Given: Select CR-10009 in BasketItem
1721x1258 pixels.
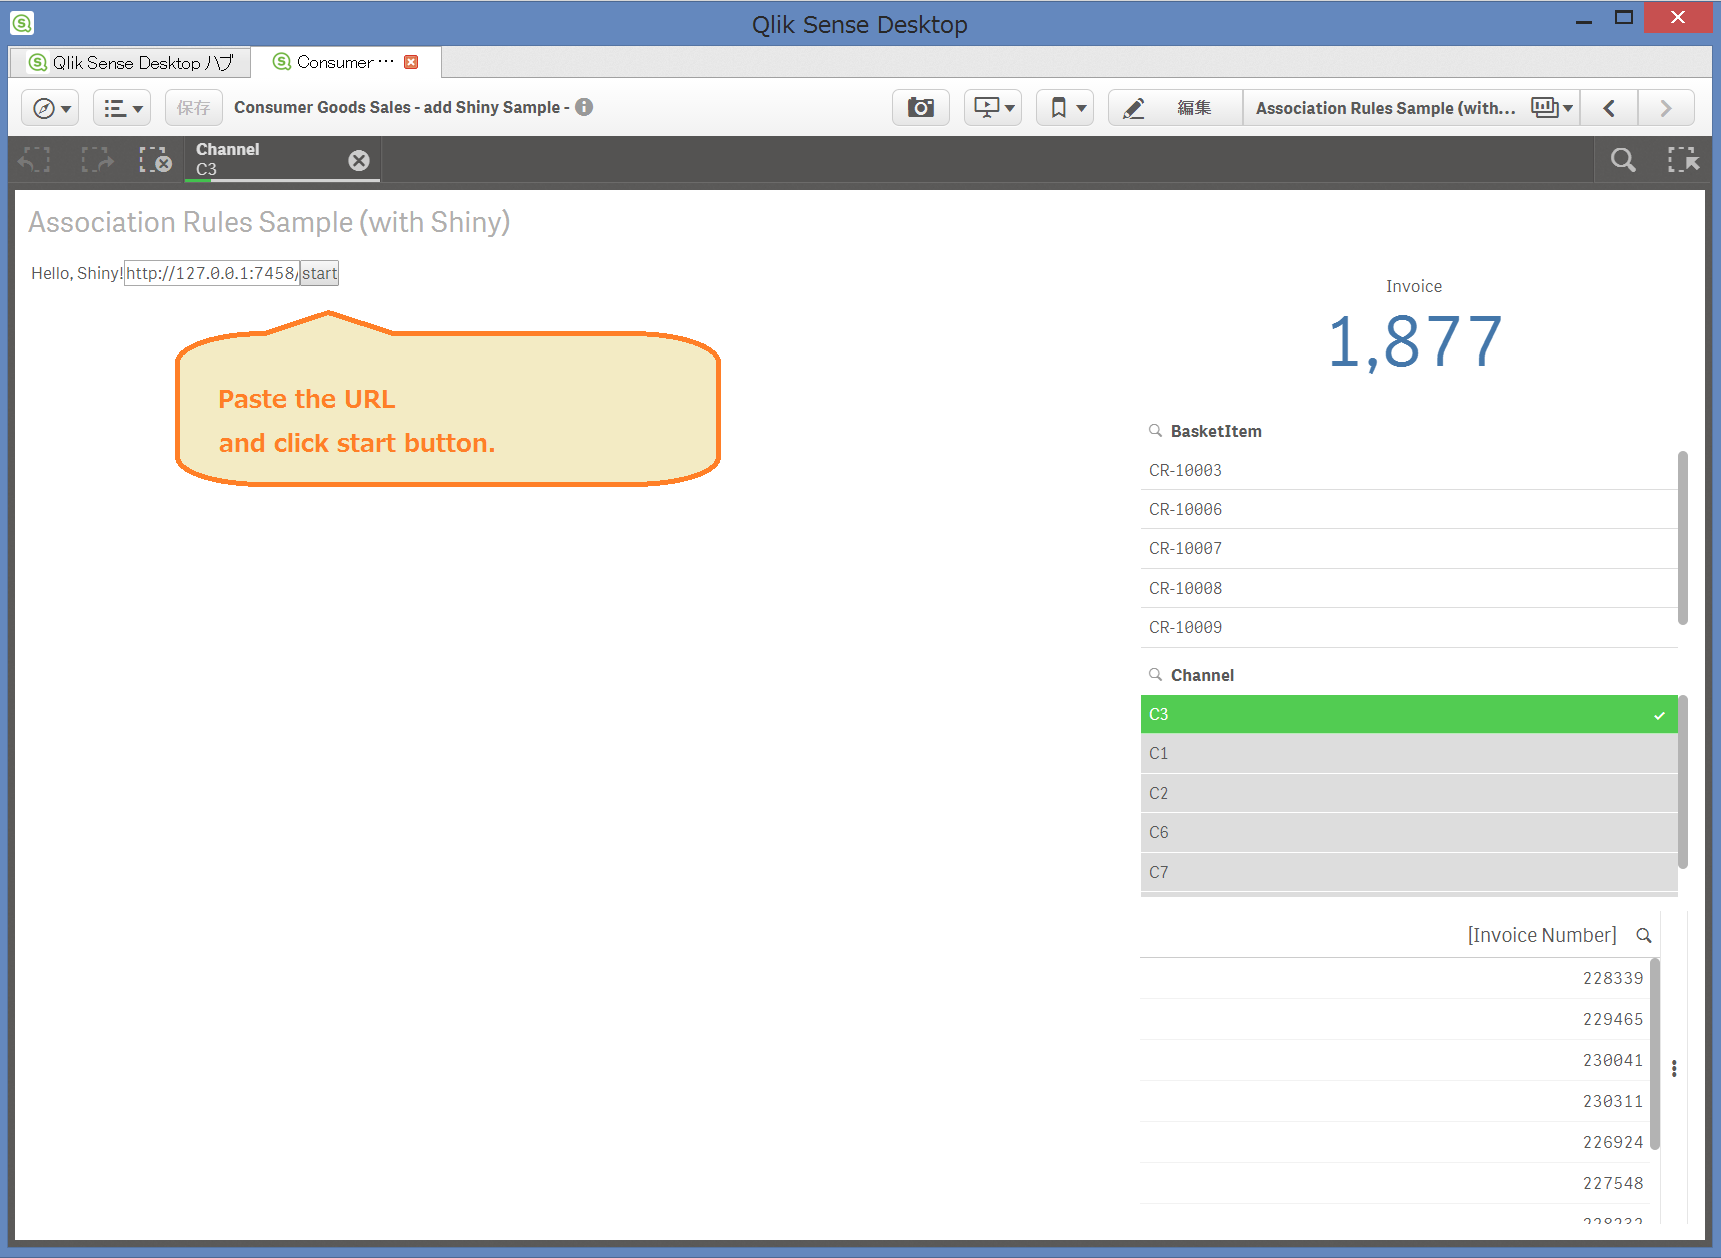Looking at the screenshot, I should (1408, 627).
